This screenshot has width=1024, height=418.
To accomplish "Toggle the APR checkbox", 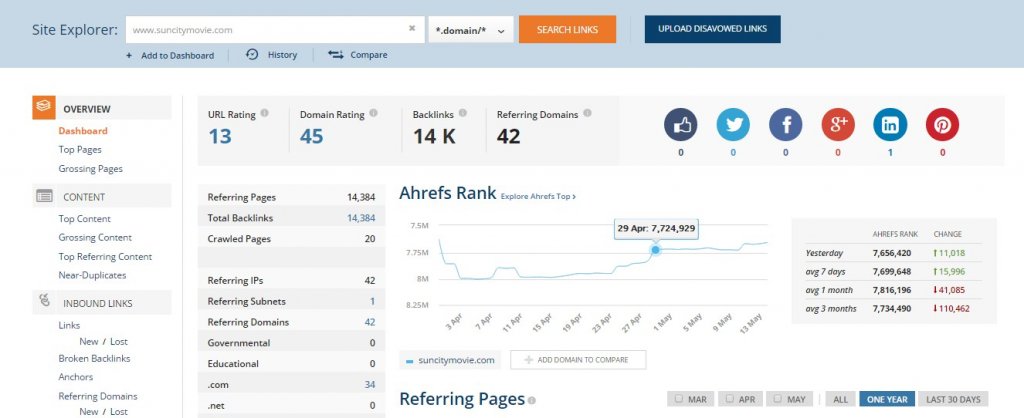I will click(730, 398).
